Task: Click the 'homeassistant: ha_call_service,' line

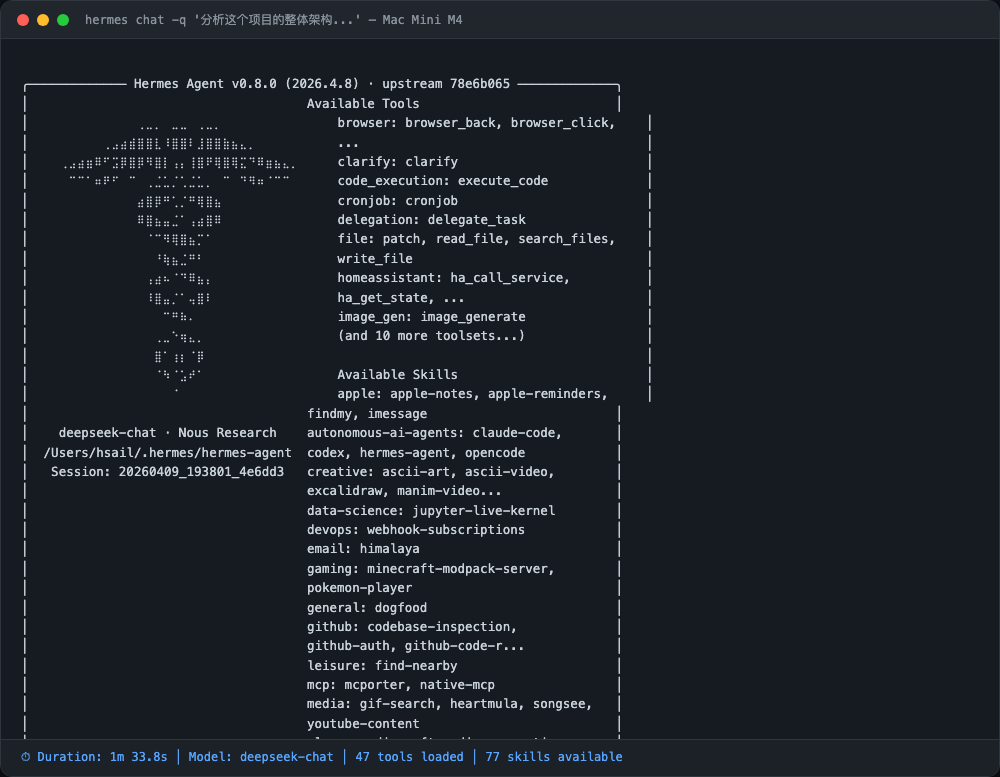Action: 453,278
